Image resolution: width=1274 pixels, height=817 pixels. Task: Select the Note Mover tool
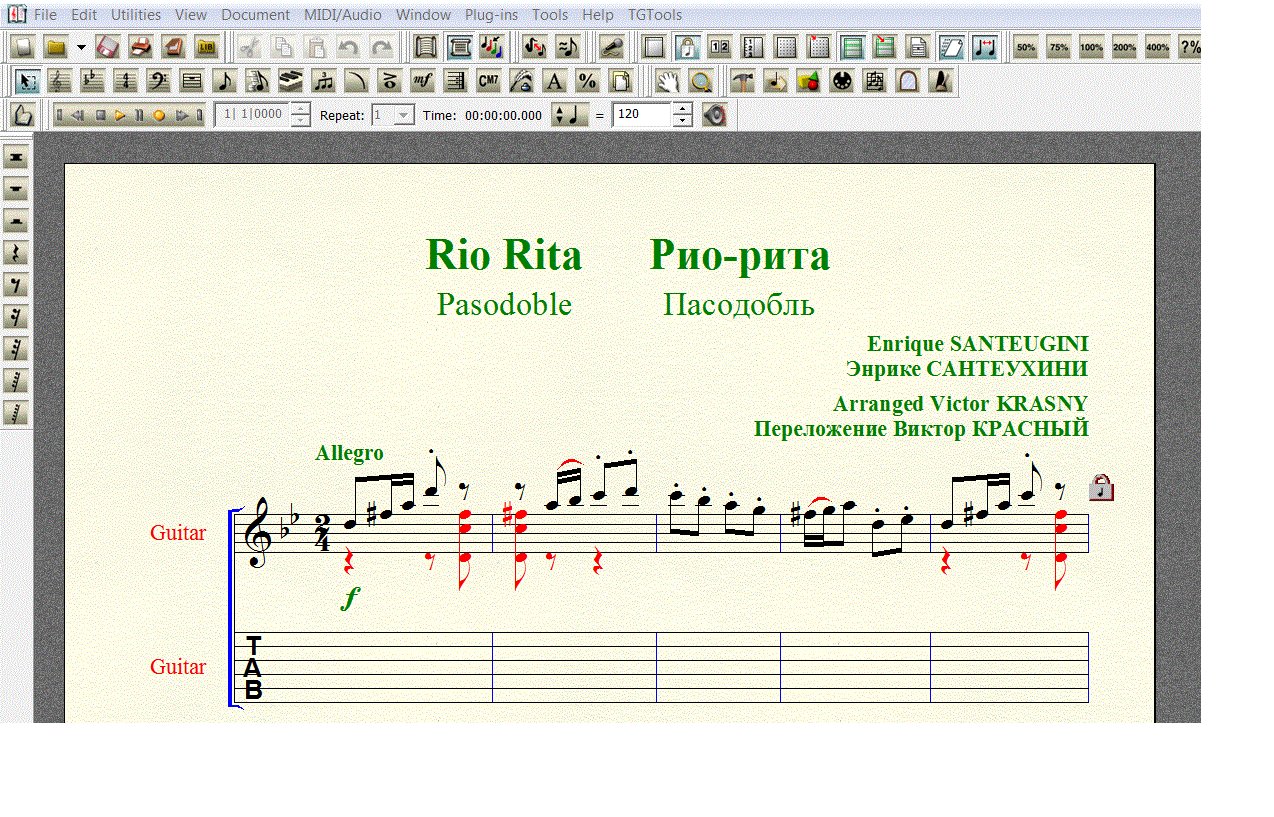pos(775,81)
